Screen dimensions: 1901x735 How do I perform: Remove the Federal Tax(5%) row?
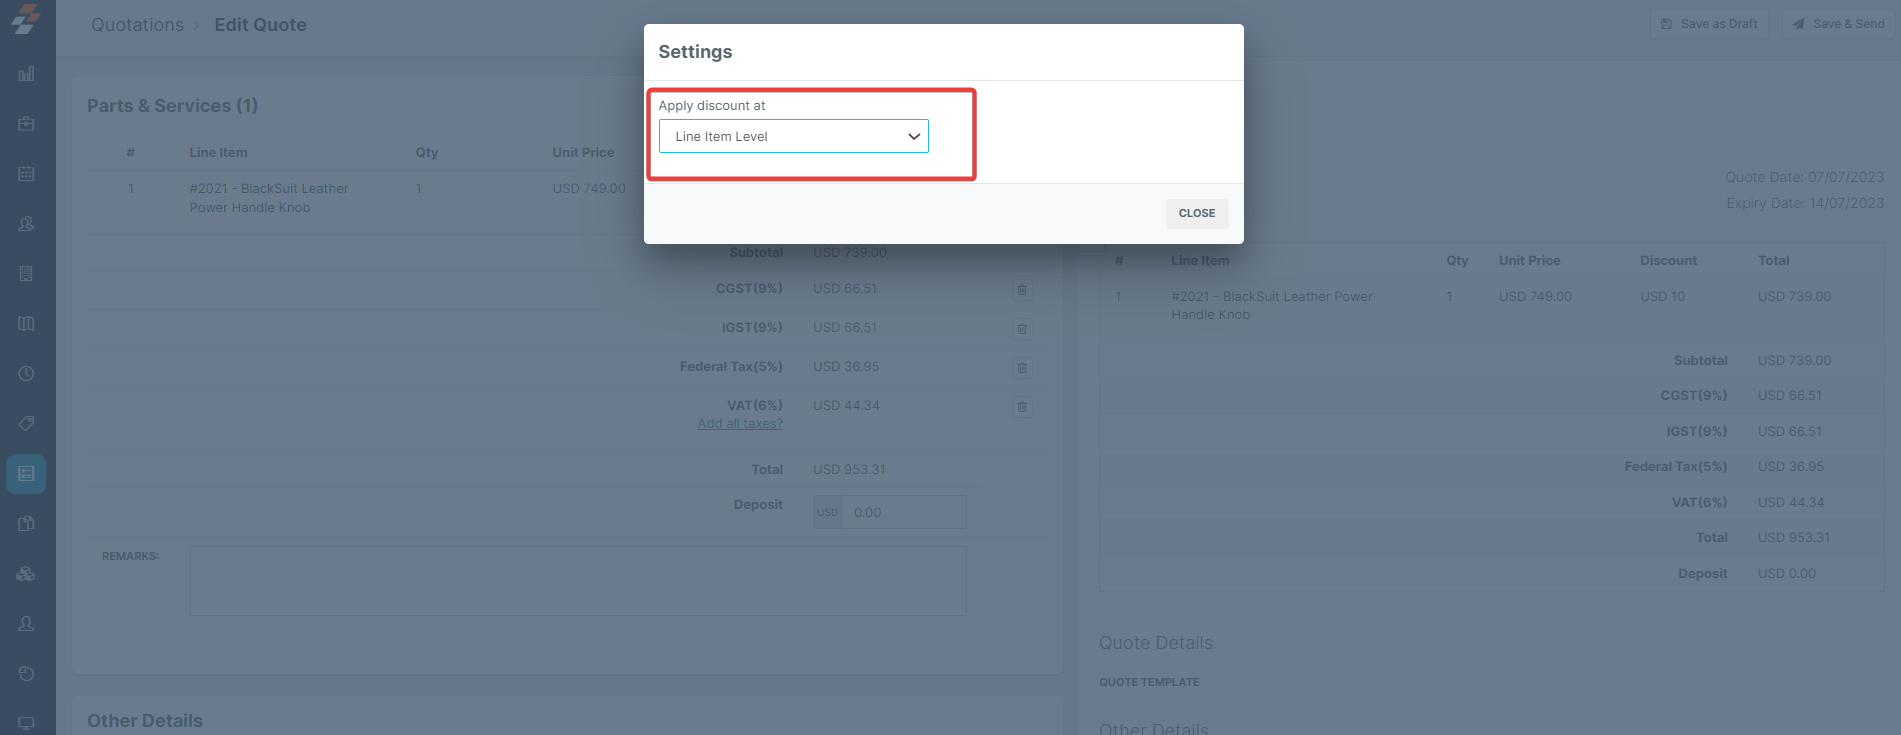pyautogui.click(x=1022, y=368)
